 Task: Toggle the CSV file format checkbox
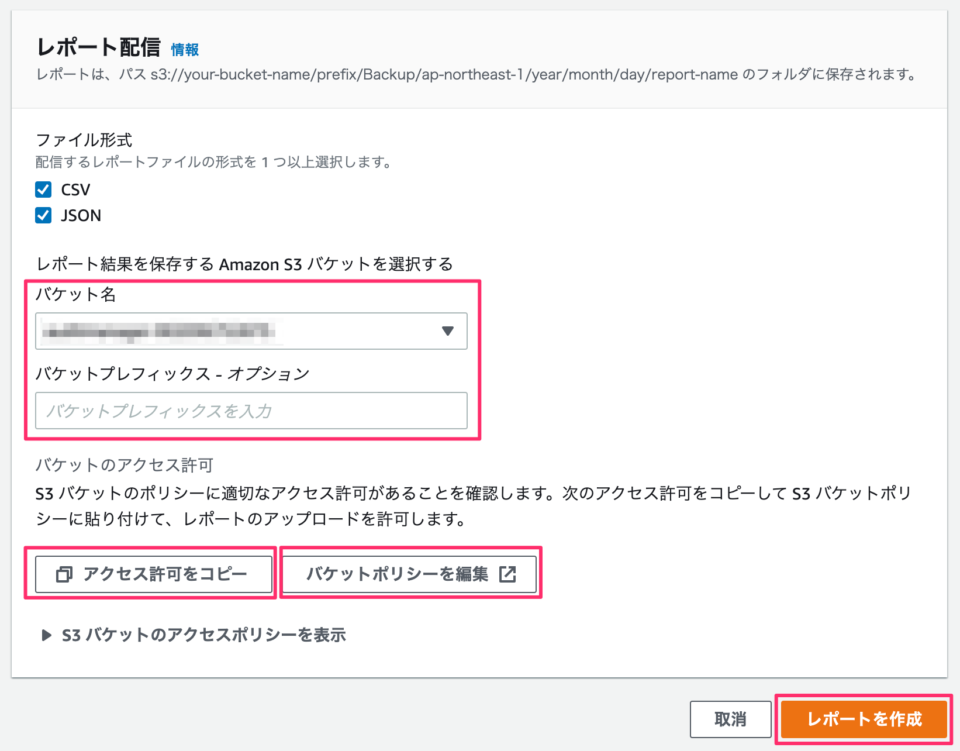(43, 190)
